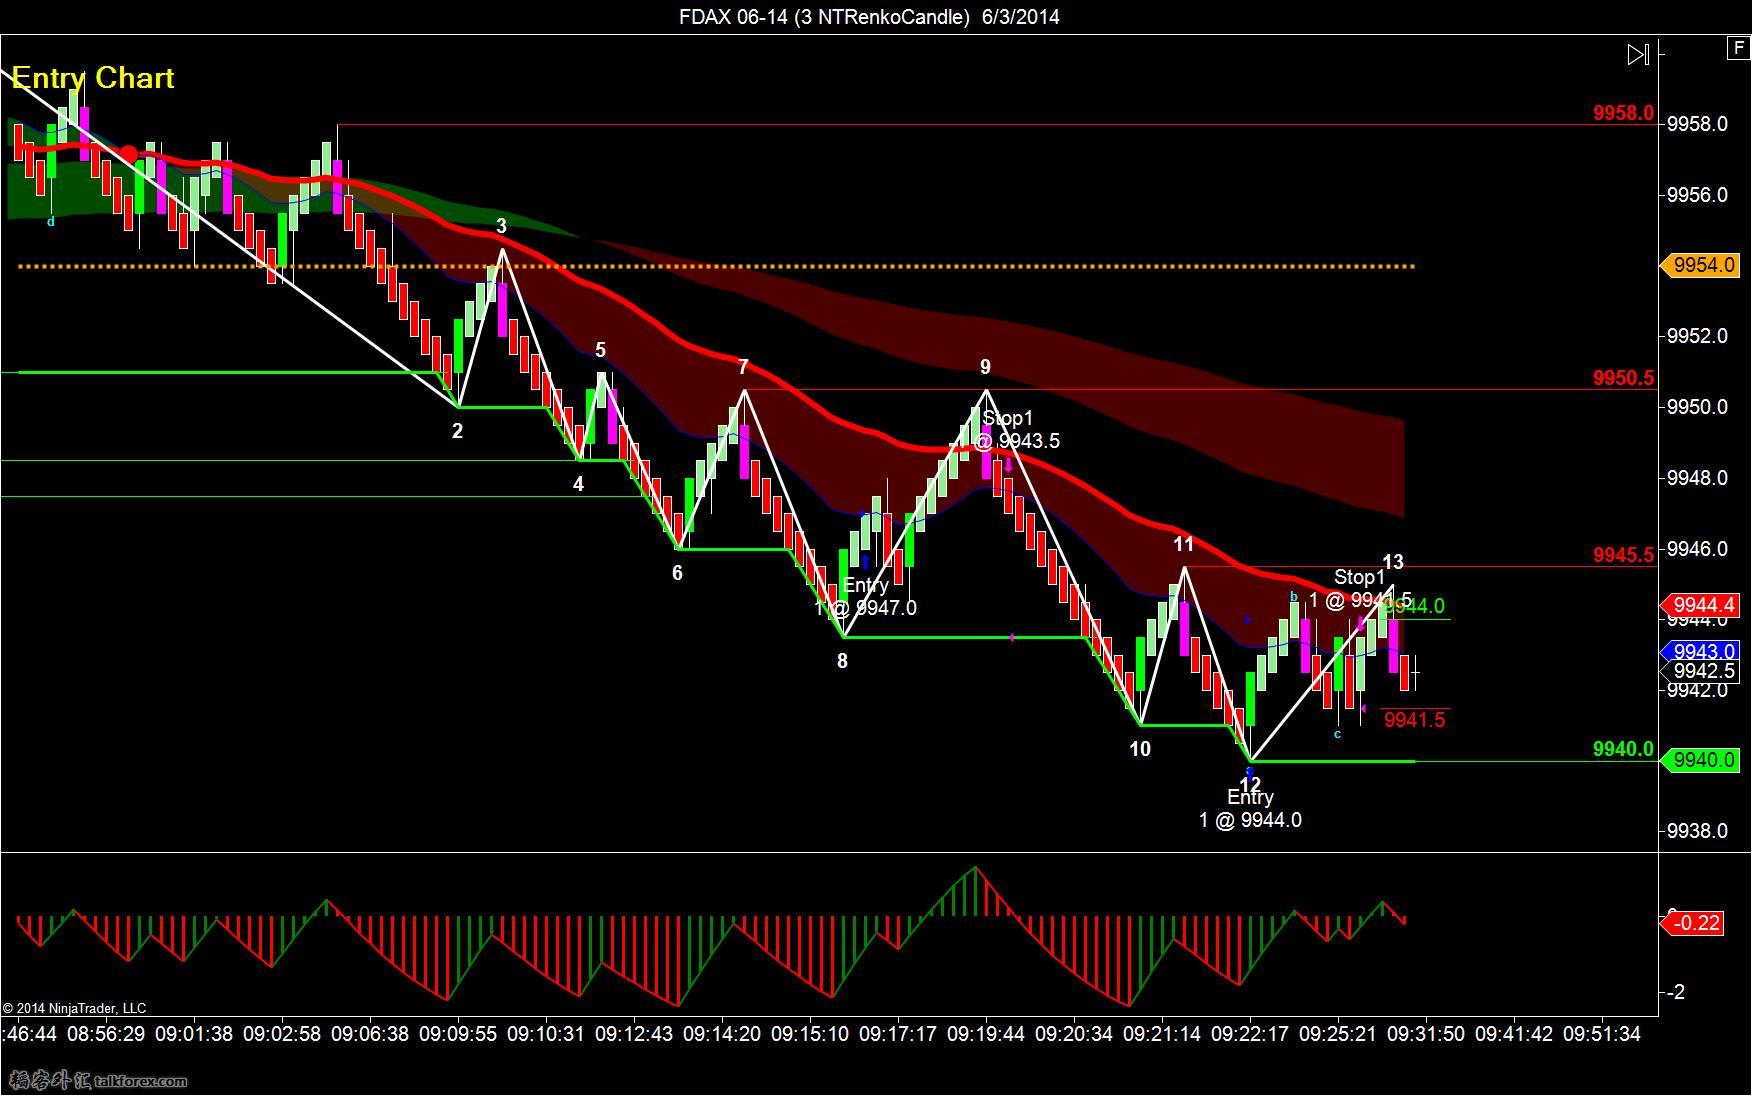Click the Stop1 @ 9943.5 annotation

(1016, 430)
